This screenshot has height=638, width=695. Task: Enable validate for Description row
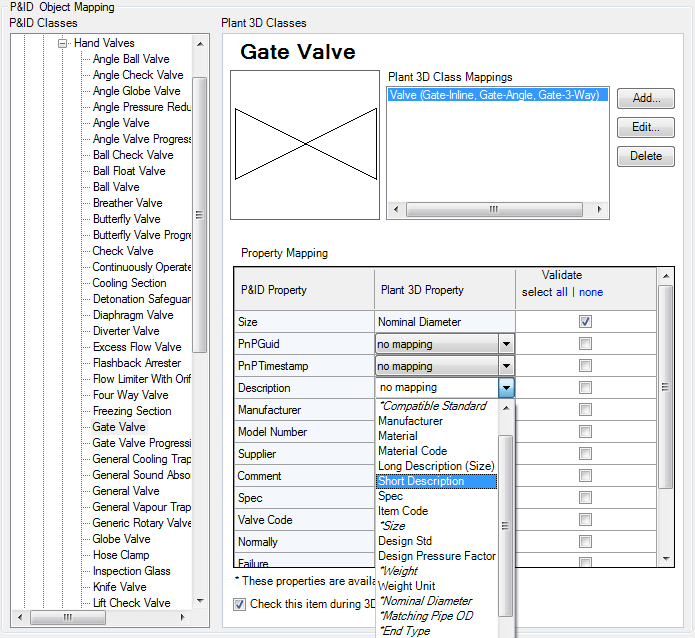pyautogui.click(x=585, y=387)
